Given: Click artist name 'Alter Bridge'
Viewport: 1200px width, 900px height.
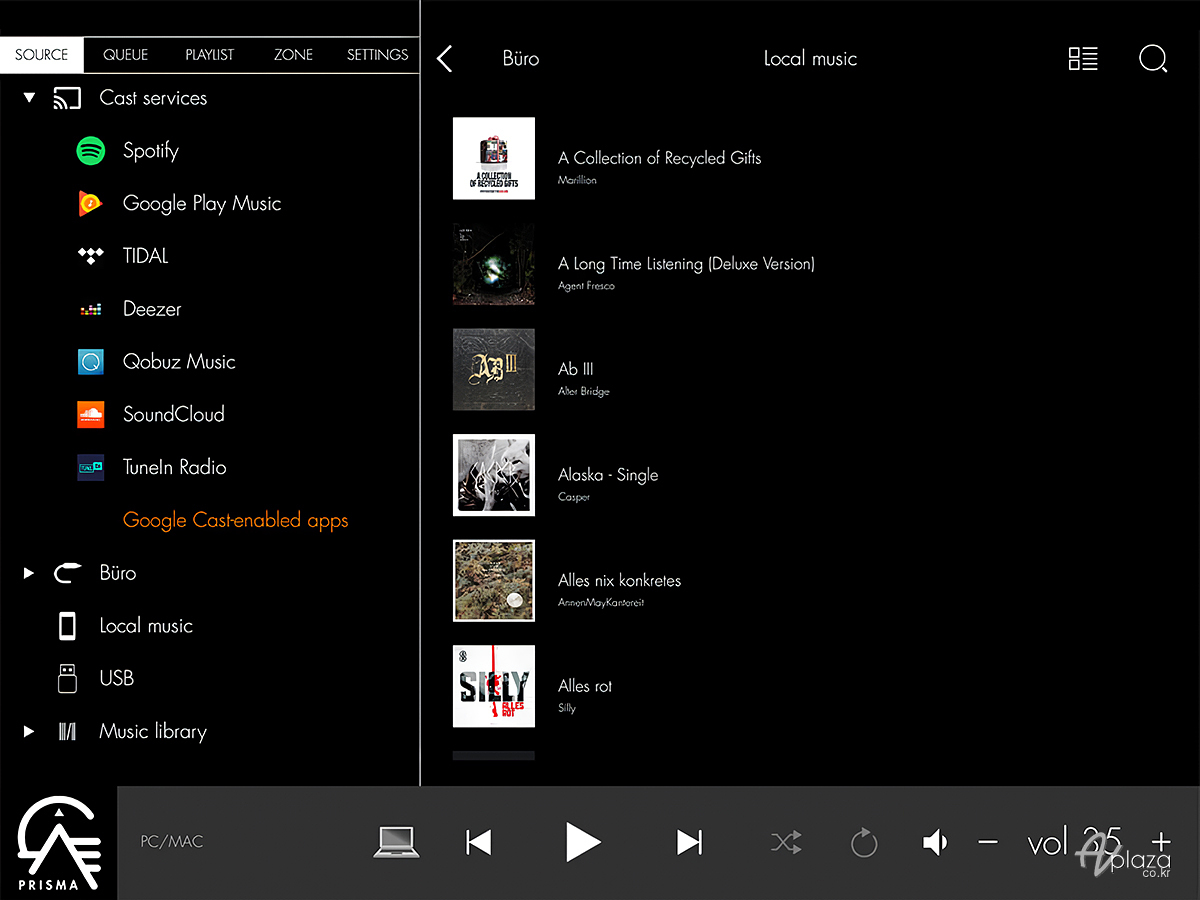Looking at the screenshot, I should pyautogui.click(x=584, y=391).
